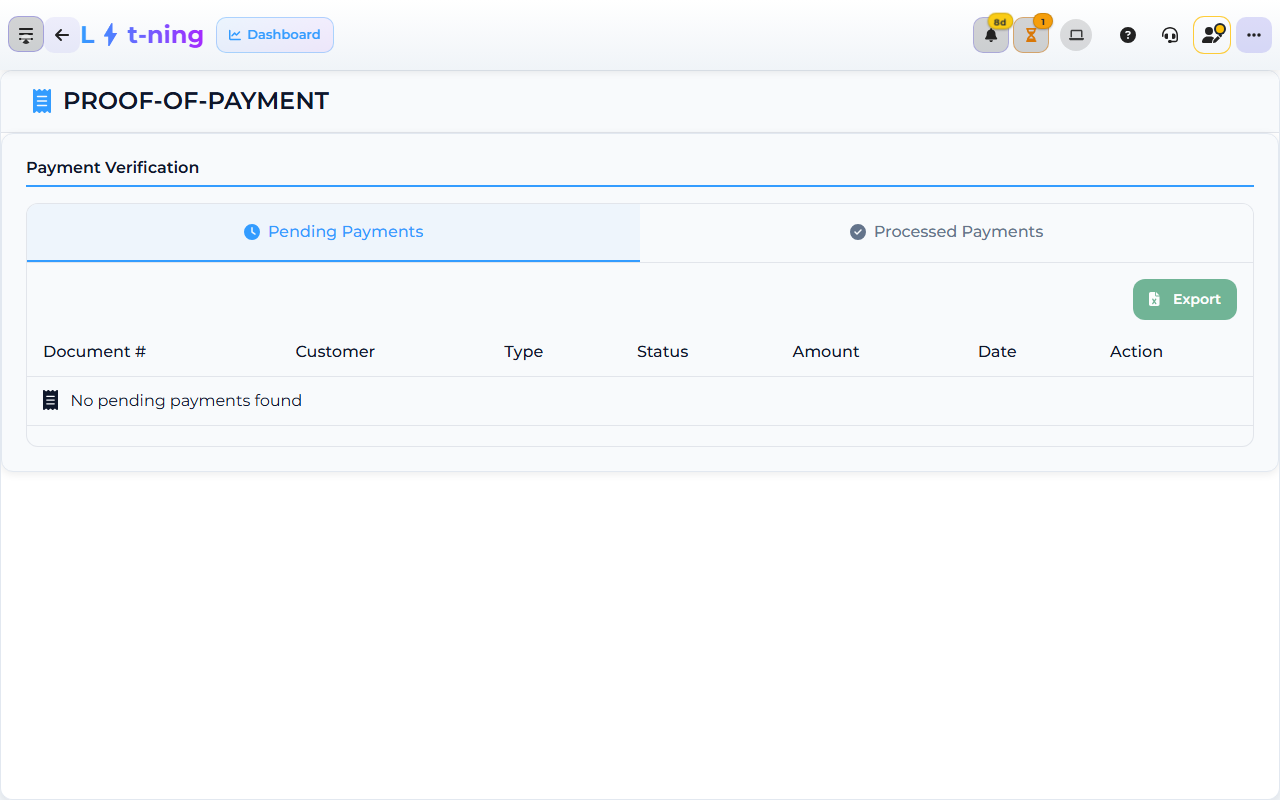Click the Status column header
The width and height of the screenshot is (1280, 800).
663,352
